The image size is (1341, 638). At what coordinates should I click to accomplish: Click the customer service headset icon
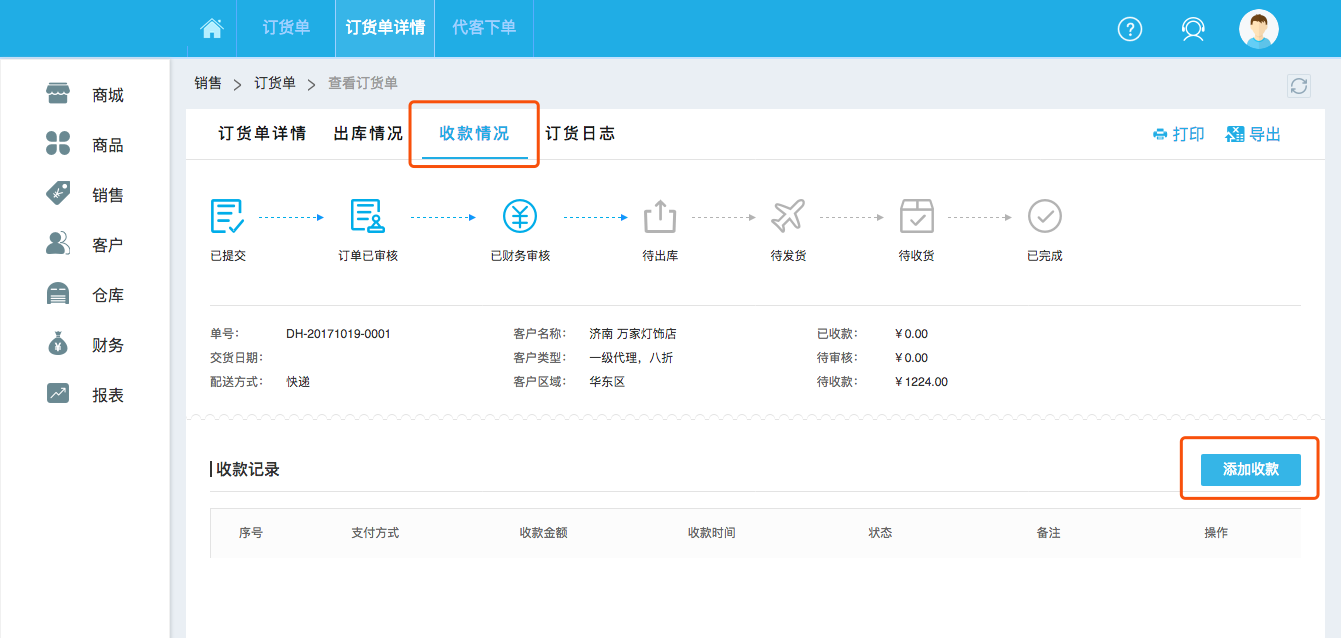pyautogui.click(x=1192, y=29)
